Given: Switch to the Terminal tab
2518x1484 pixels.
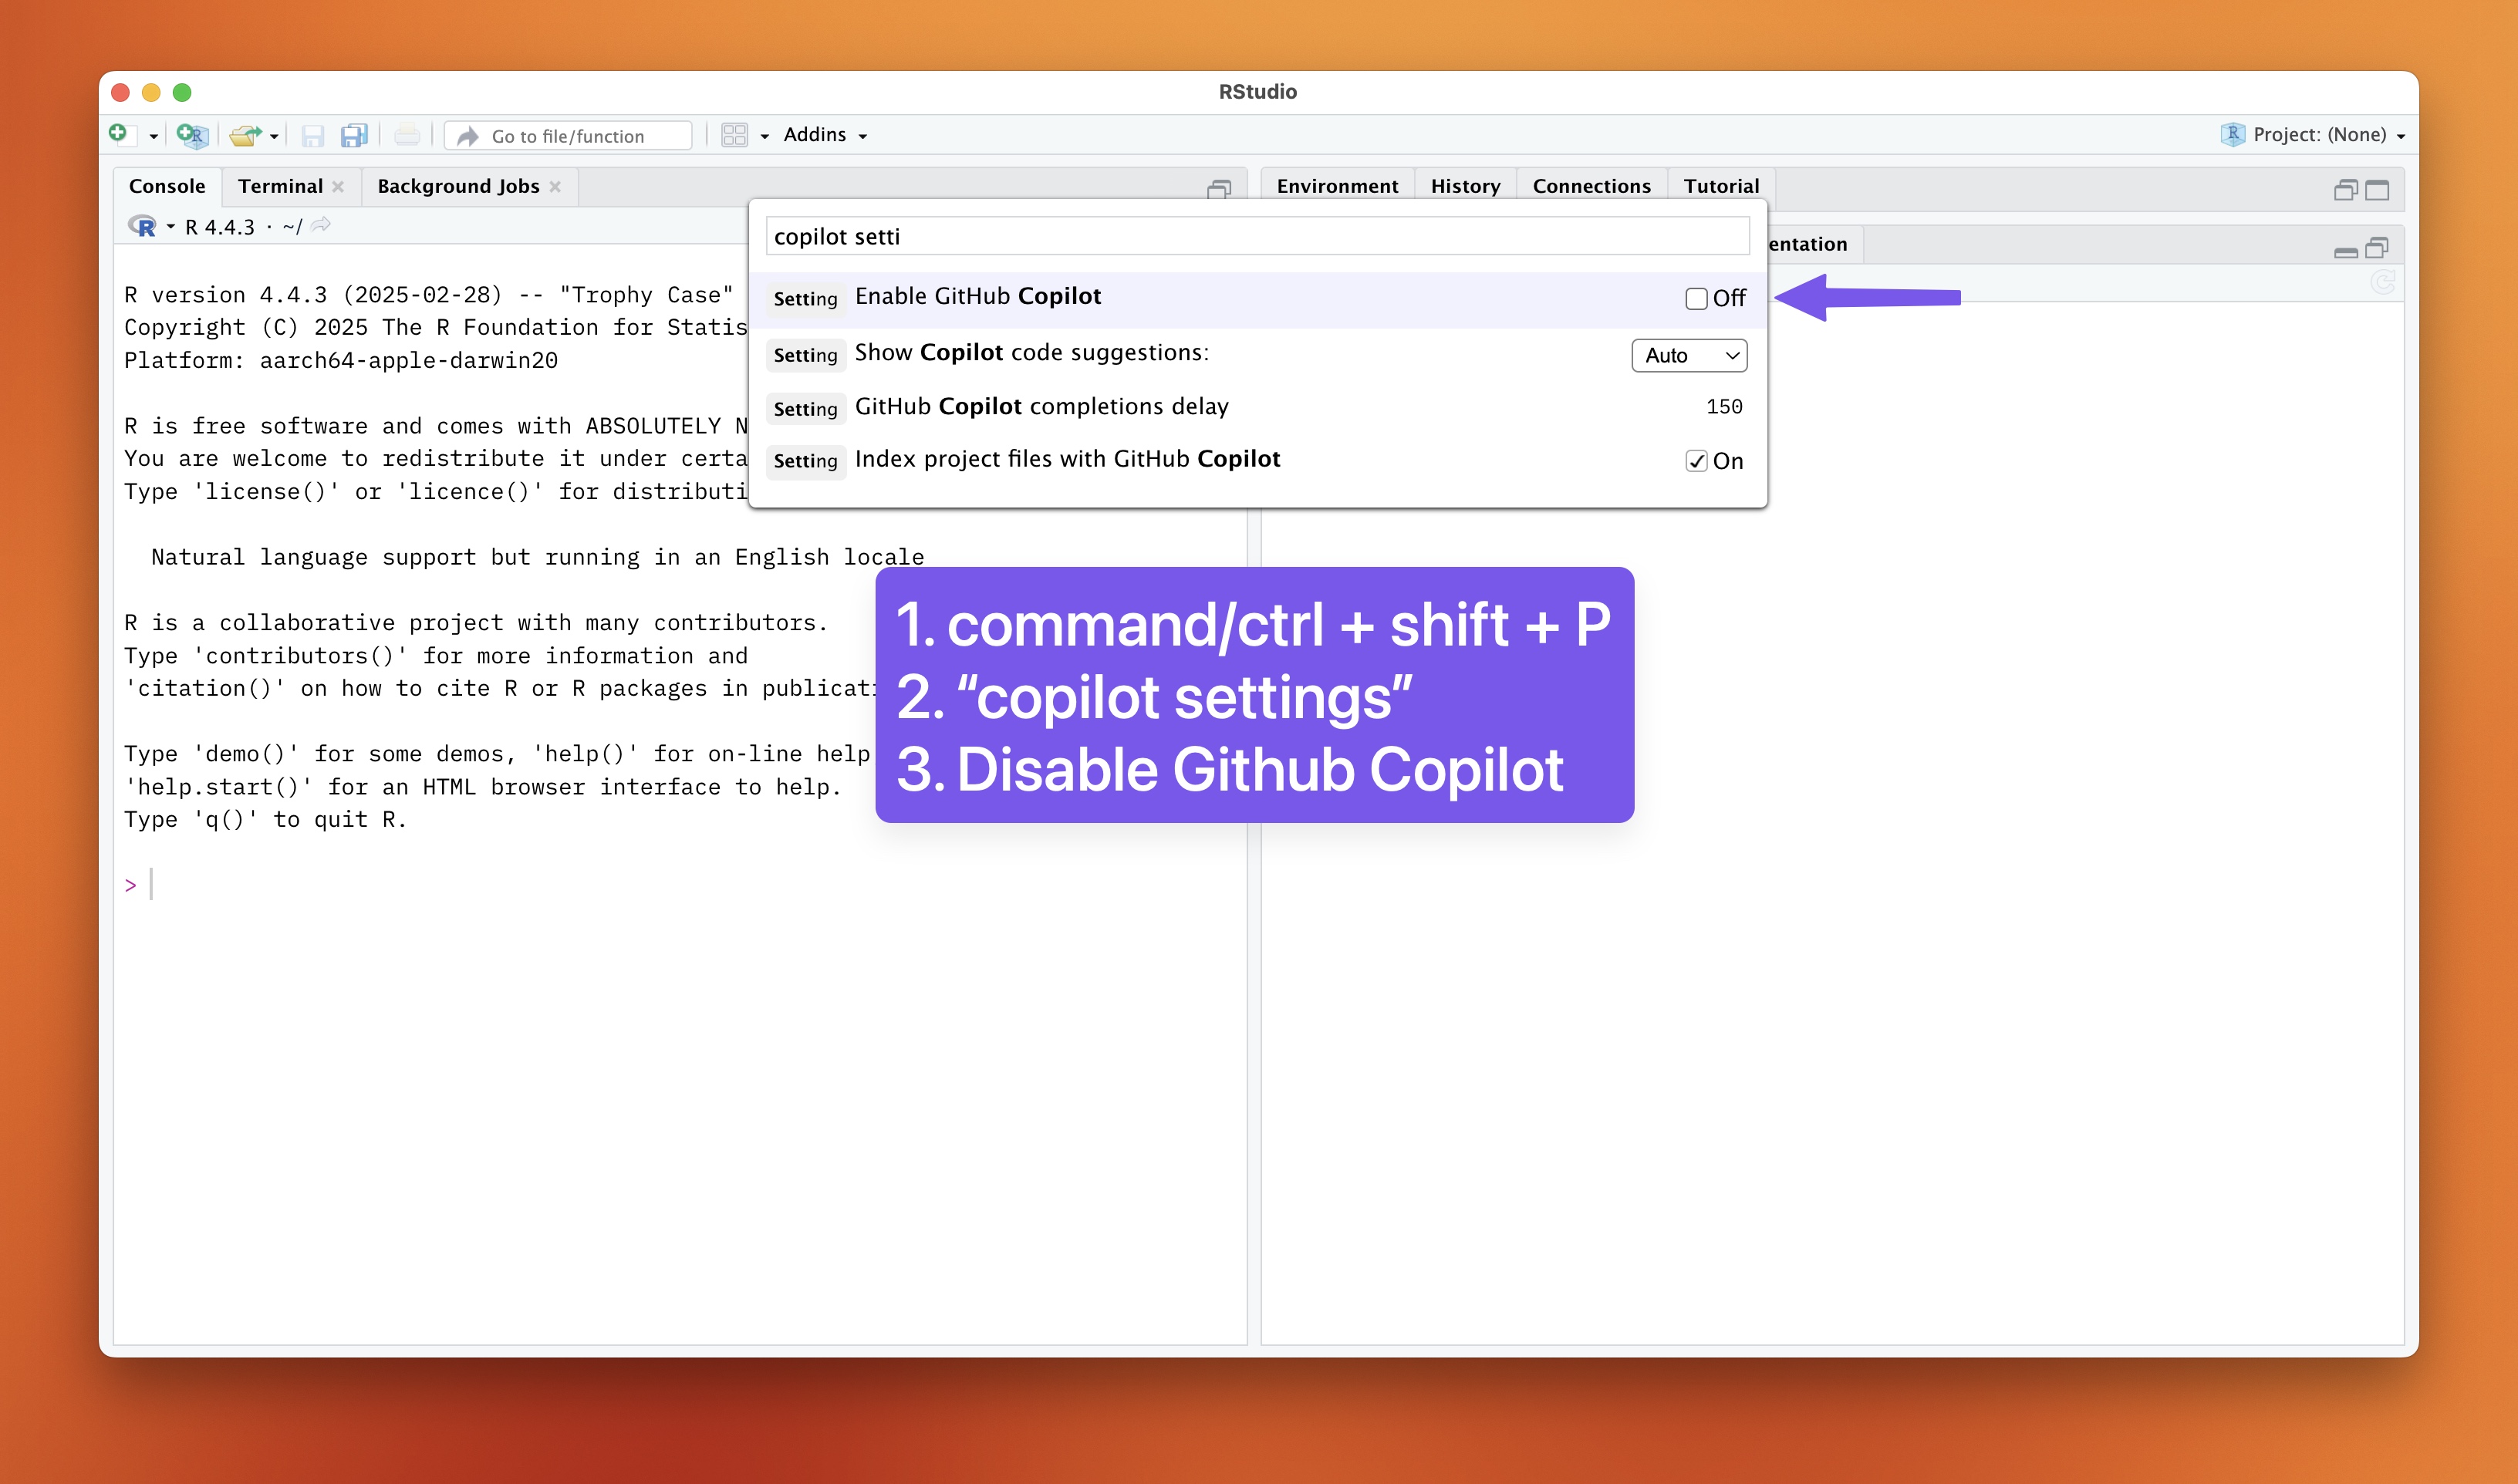Looking at the screenshot, I should (280, 186).
